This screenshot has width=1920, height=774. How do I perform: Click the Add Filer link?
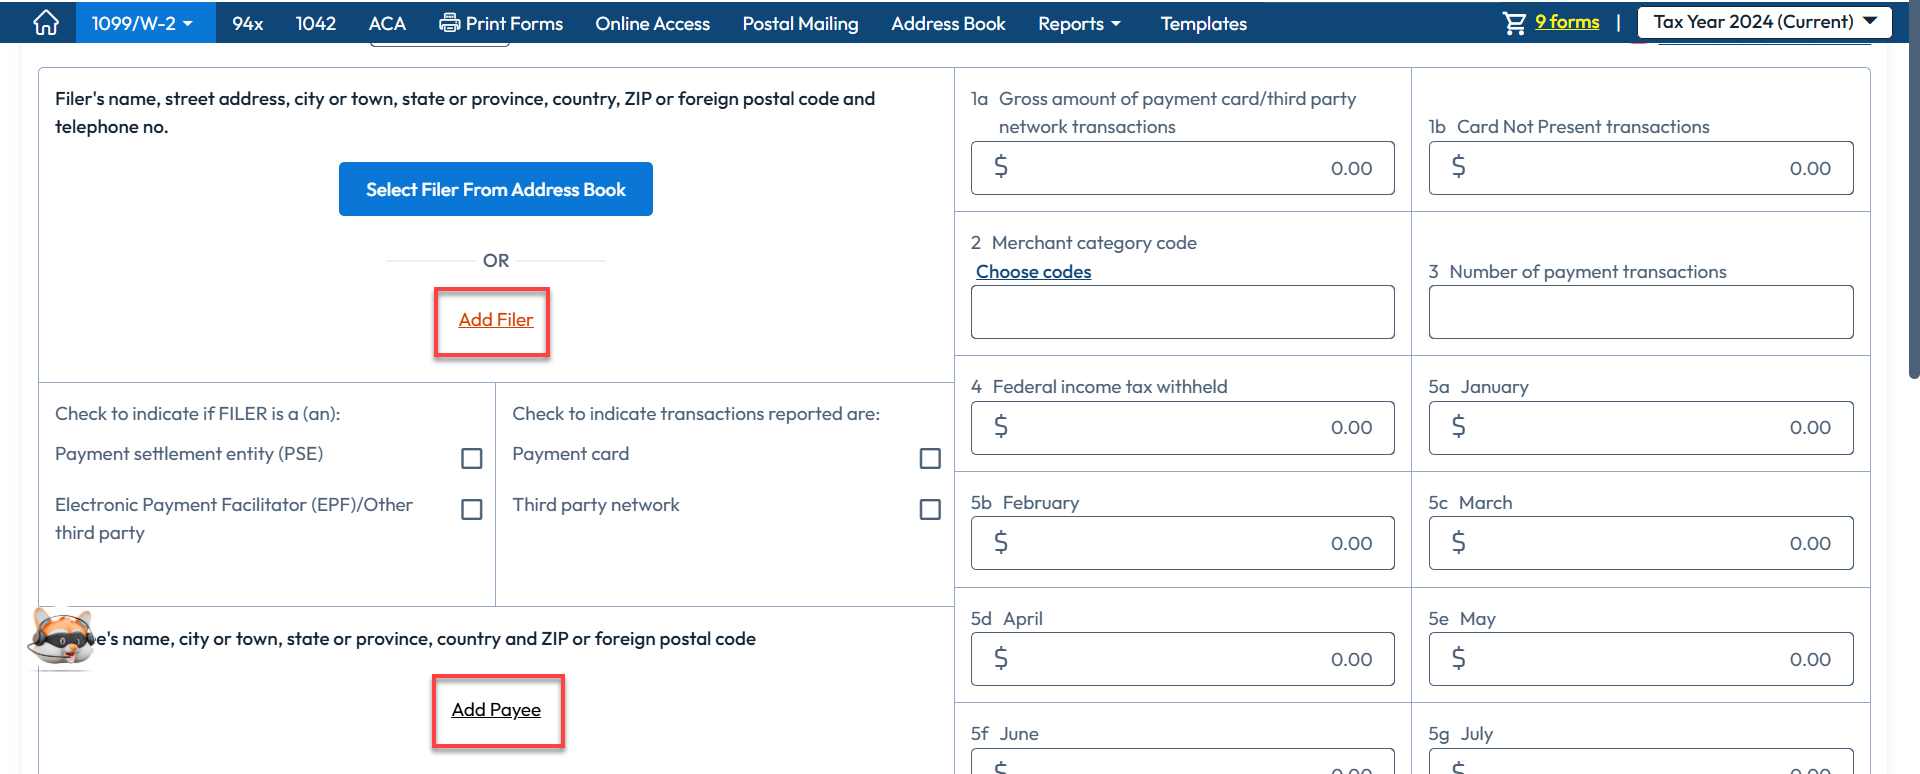[x=496, y=320]
